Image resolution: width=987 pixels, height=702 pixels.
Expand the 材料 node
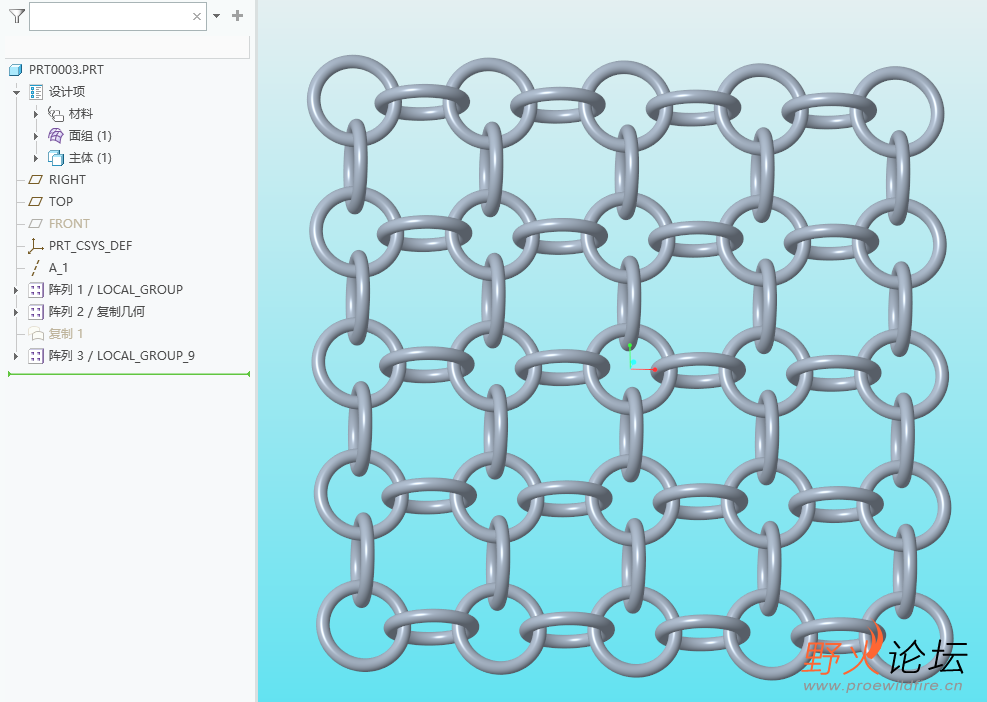36,114
